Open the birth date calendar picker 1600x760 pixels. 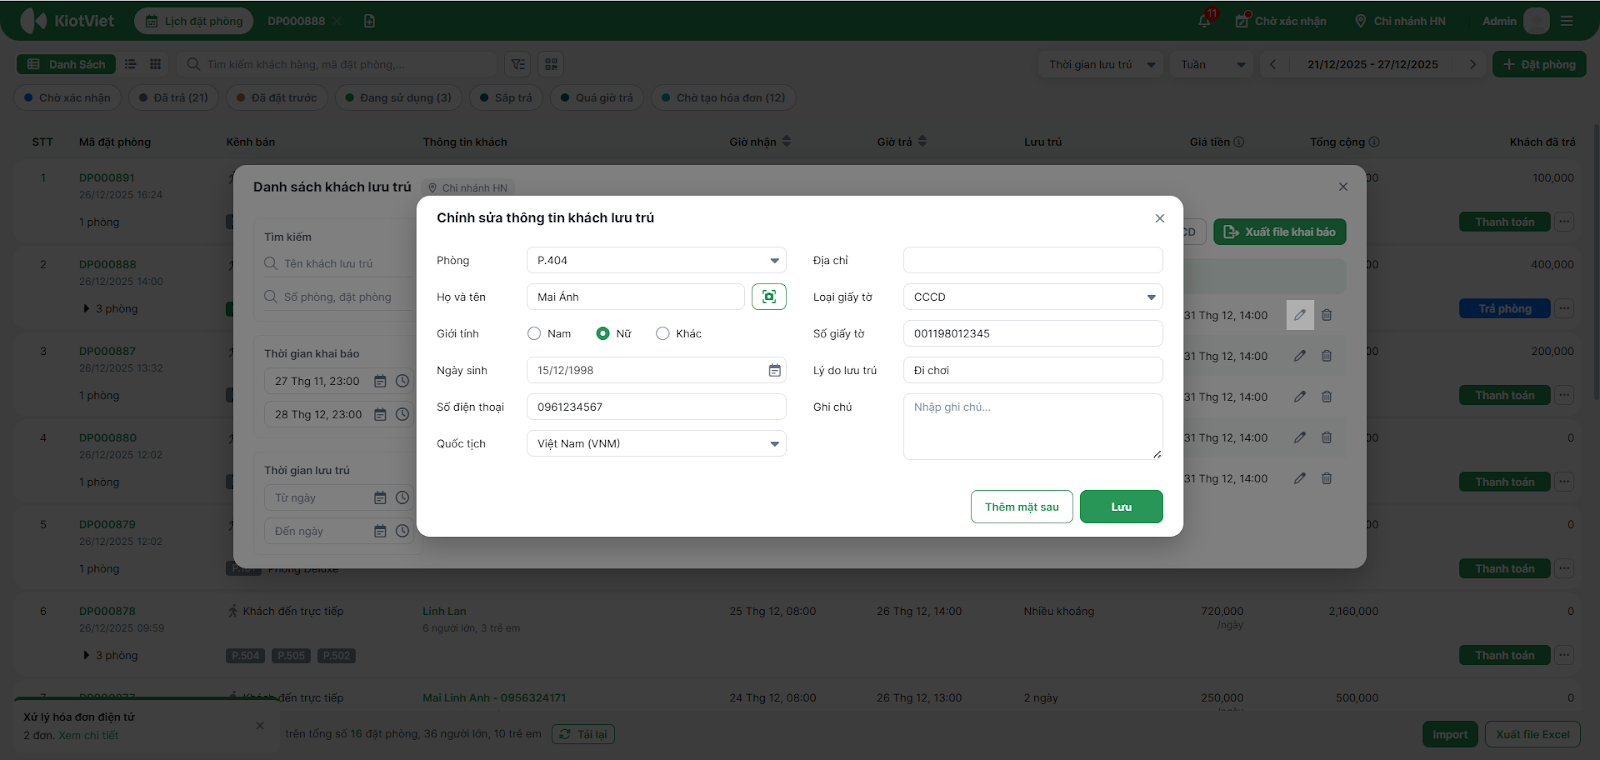coord(774,371)
